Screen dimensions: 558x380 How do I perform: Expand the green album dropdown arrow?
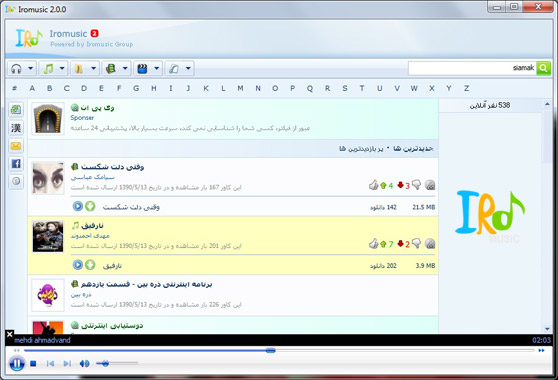125,68
